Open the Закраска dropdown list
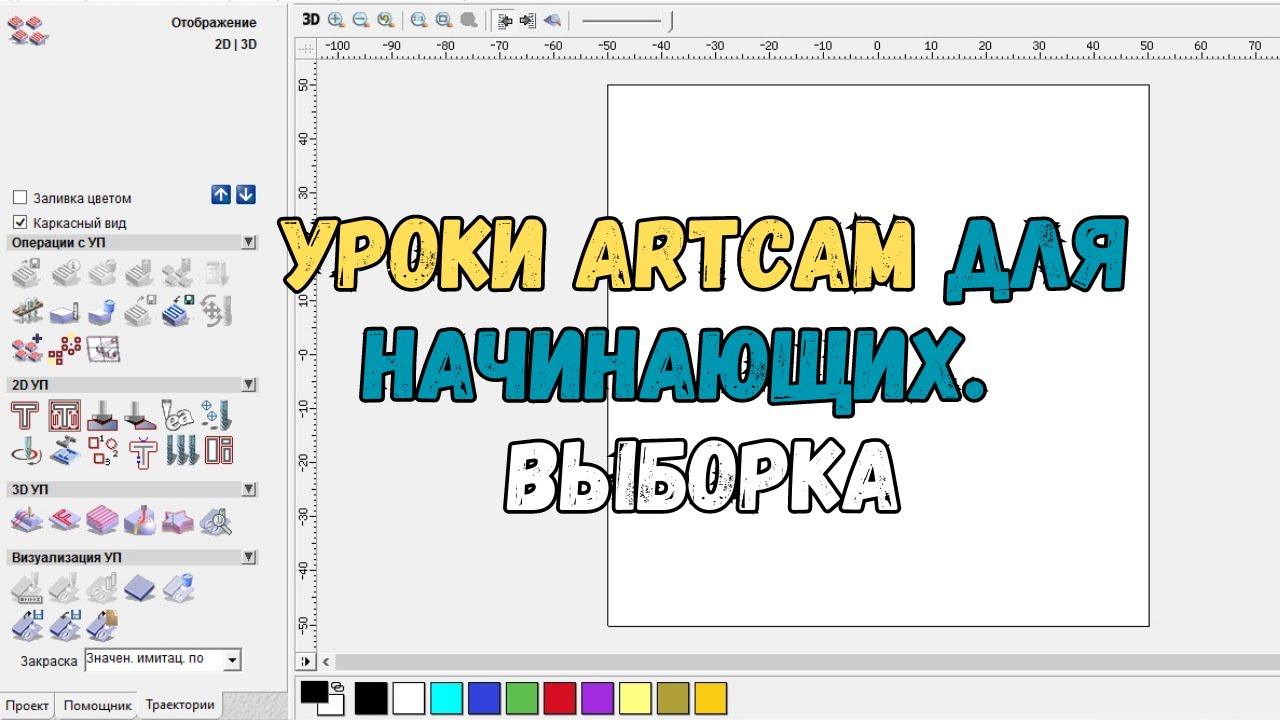Image resolution: width=1280 pixels, height=720 pixels. tap(232, 660)
